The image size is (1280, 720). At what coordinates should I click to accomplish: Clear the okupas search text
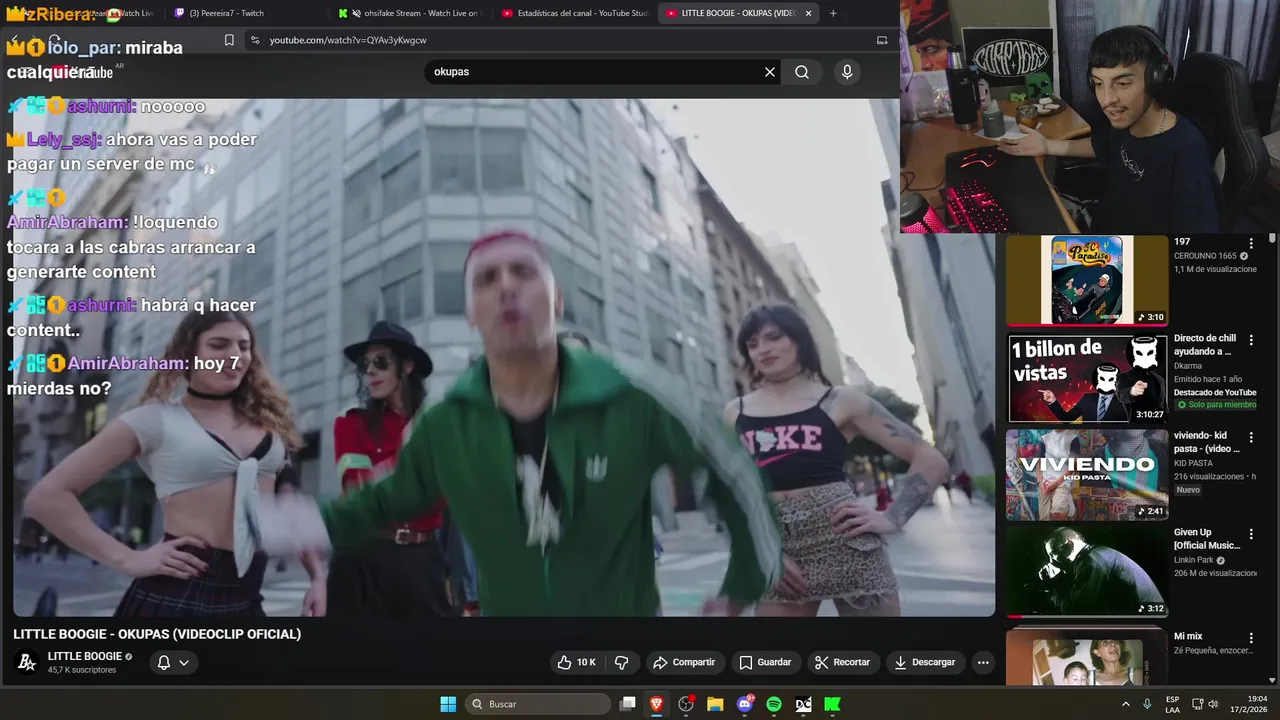point(770,72)
